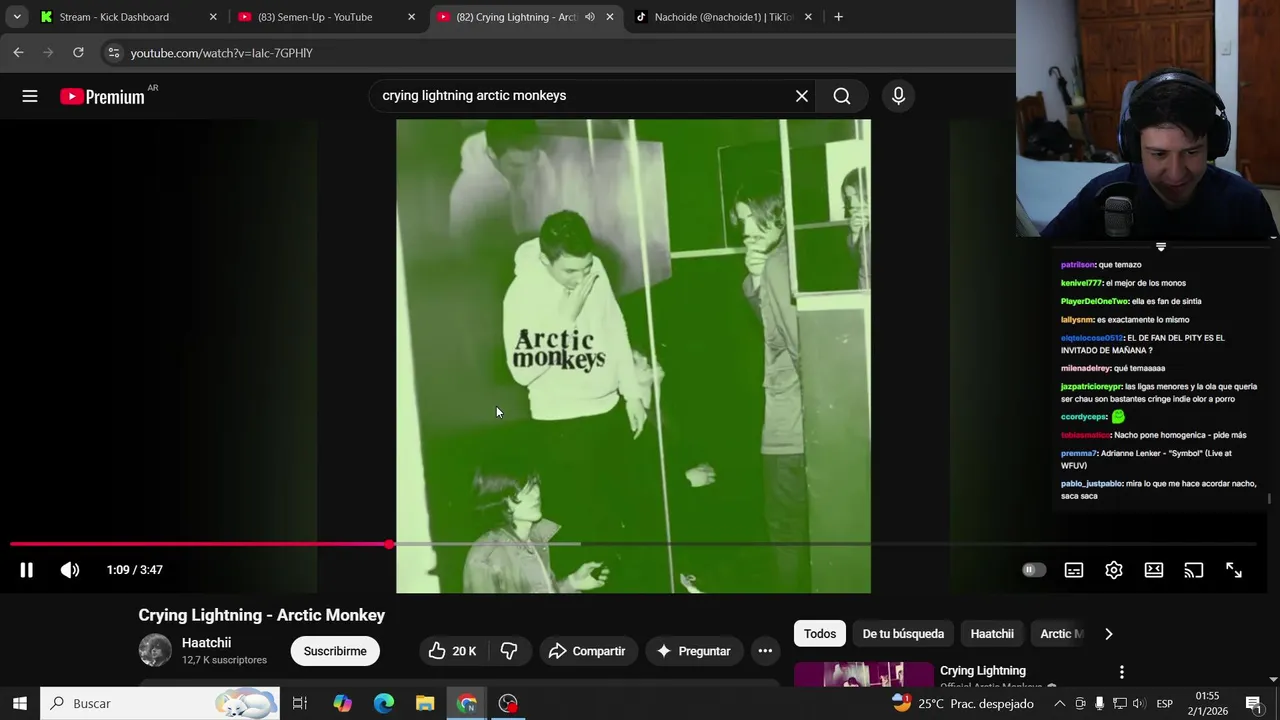Select the Haatchii filter chip
The height and width of the screenshot is (720, 1280).
pos(992,634)
